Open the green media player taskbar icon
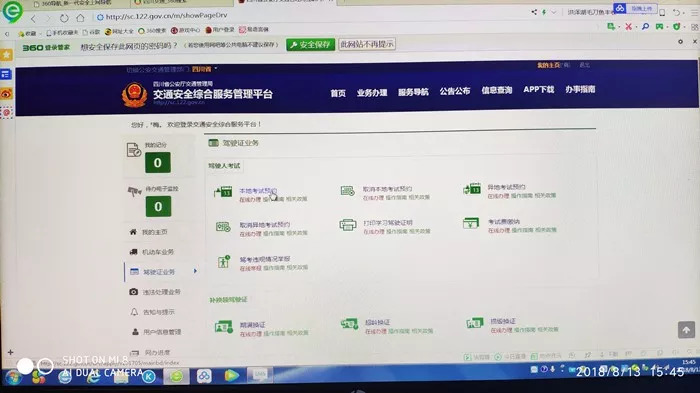Image resolution: width=700 pixels, height=393 pixels. tap(231, 376)
